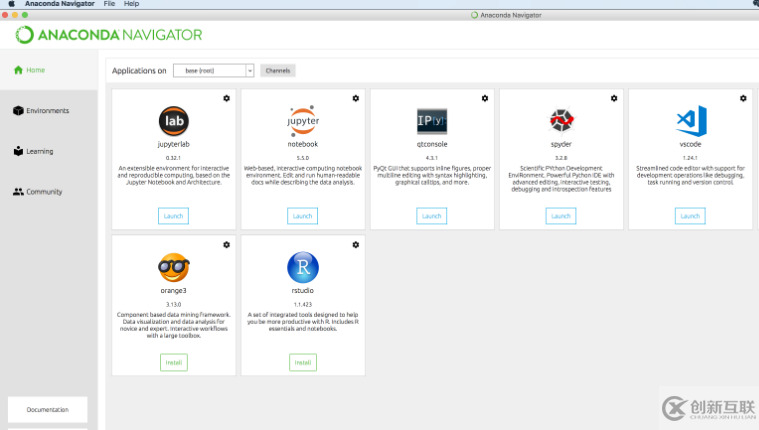
Task: Open the Documentation button
Action: click(47, 410)
